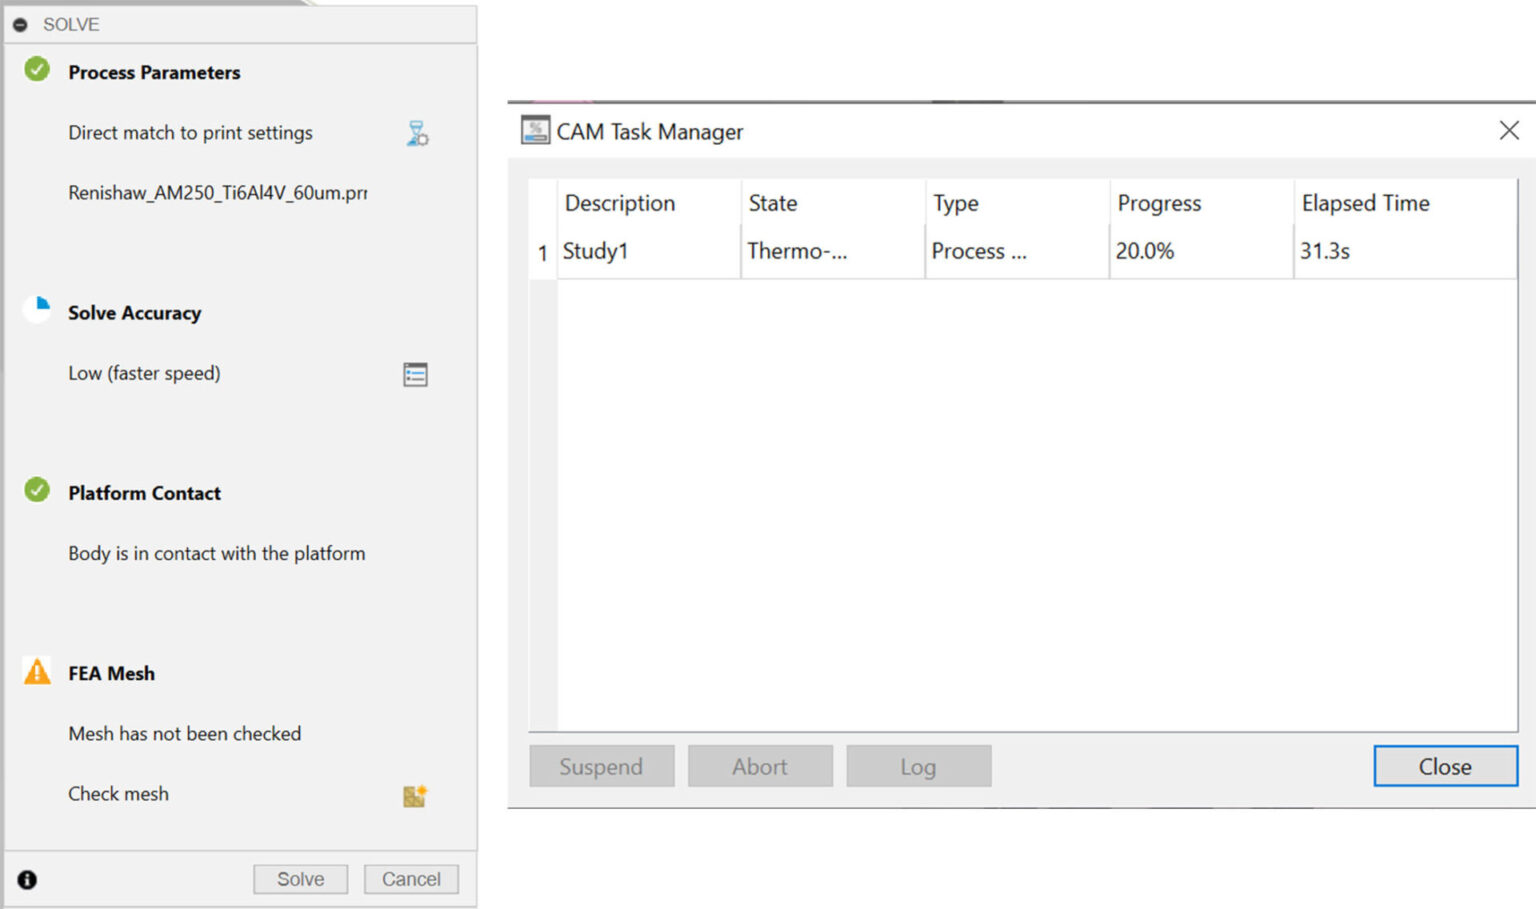Click the State column header

(772, 203)
